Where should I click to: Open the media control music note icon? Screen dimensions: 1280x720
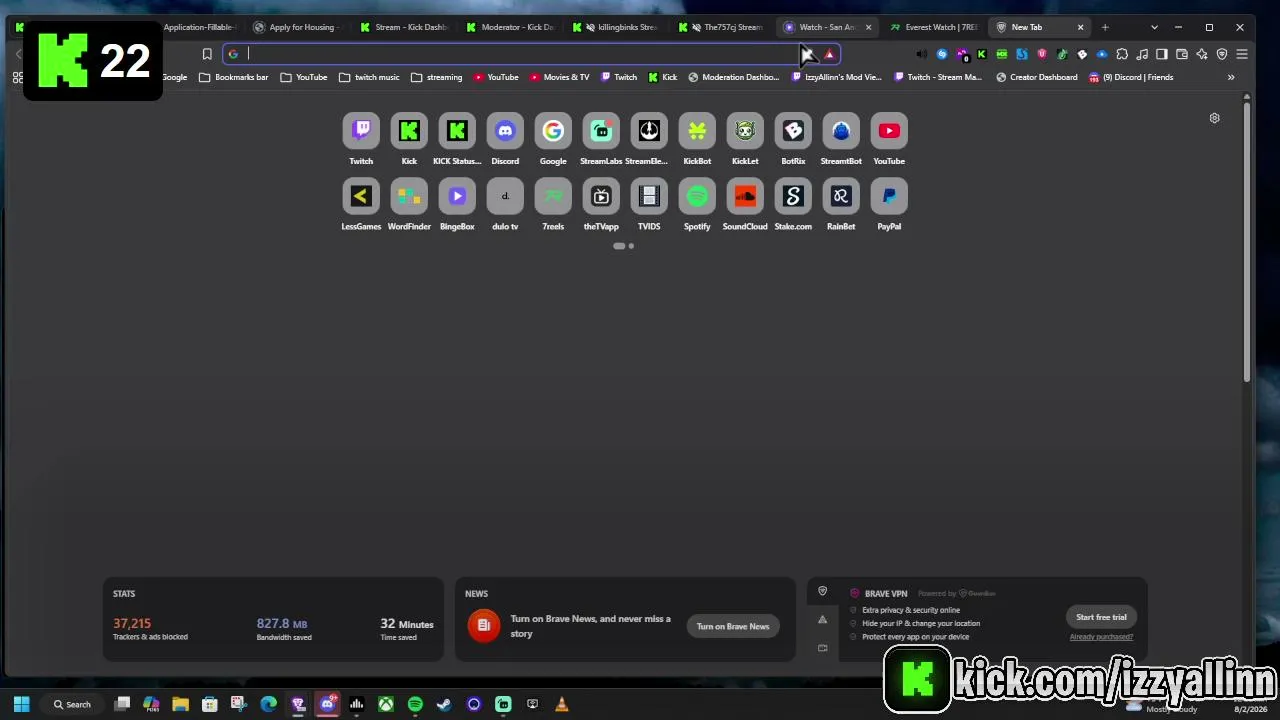coord(1142,54)
